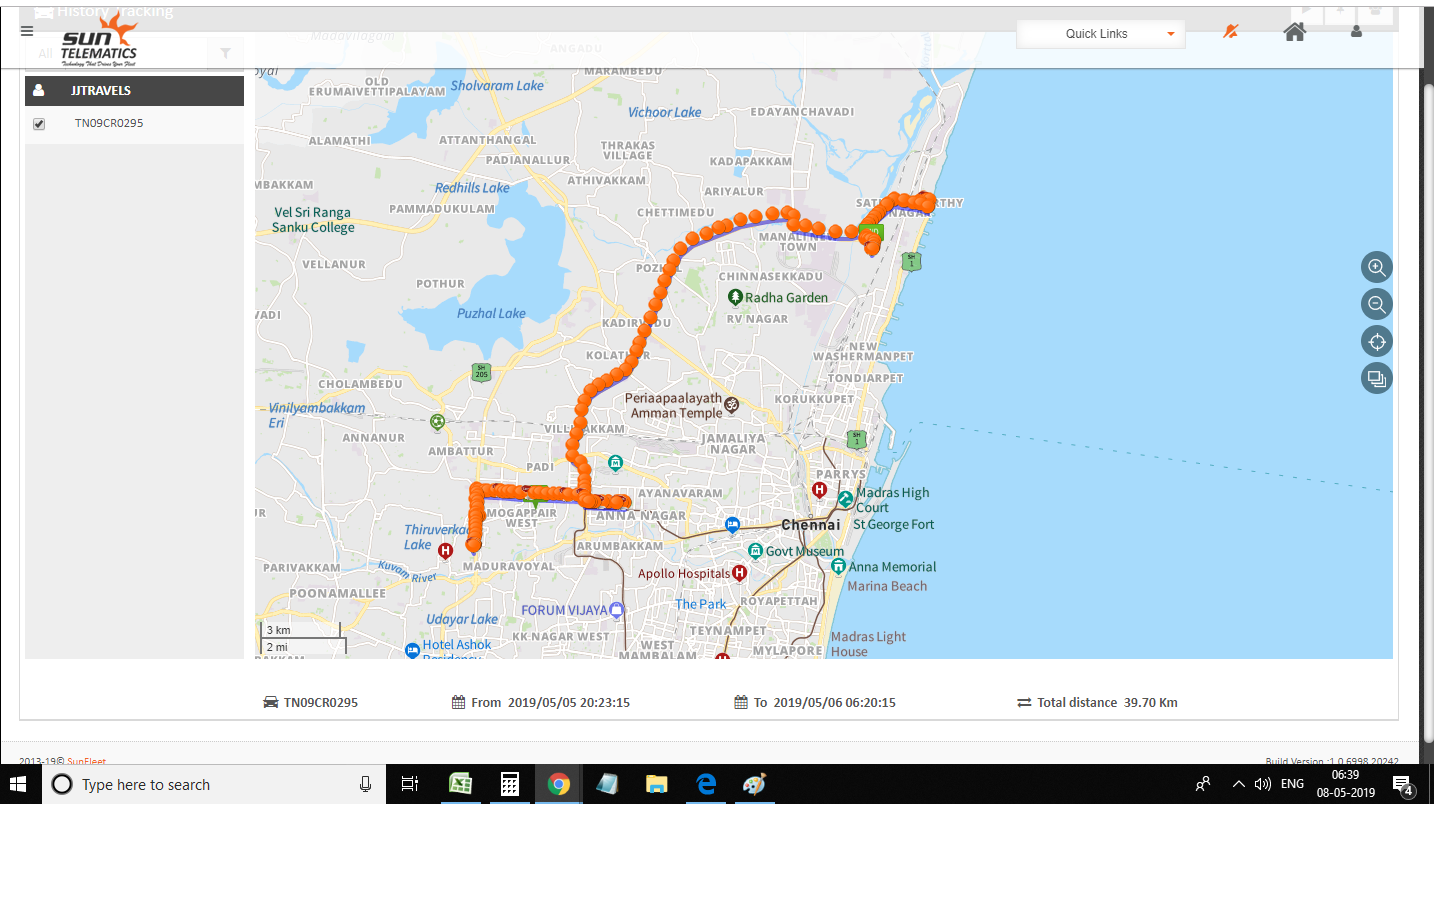Screen dimensions: 1440x900
Task: Switch to Chrome on the taskbar
Action: coord(558,785)
